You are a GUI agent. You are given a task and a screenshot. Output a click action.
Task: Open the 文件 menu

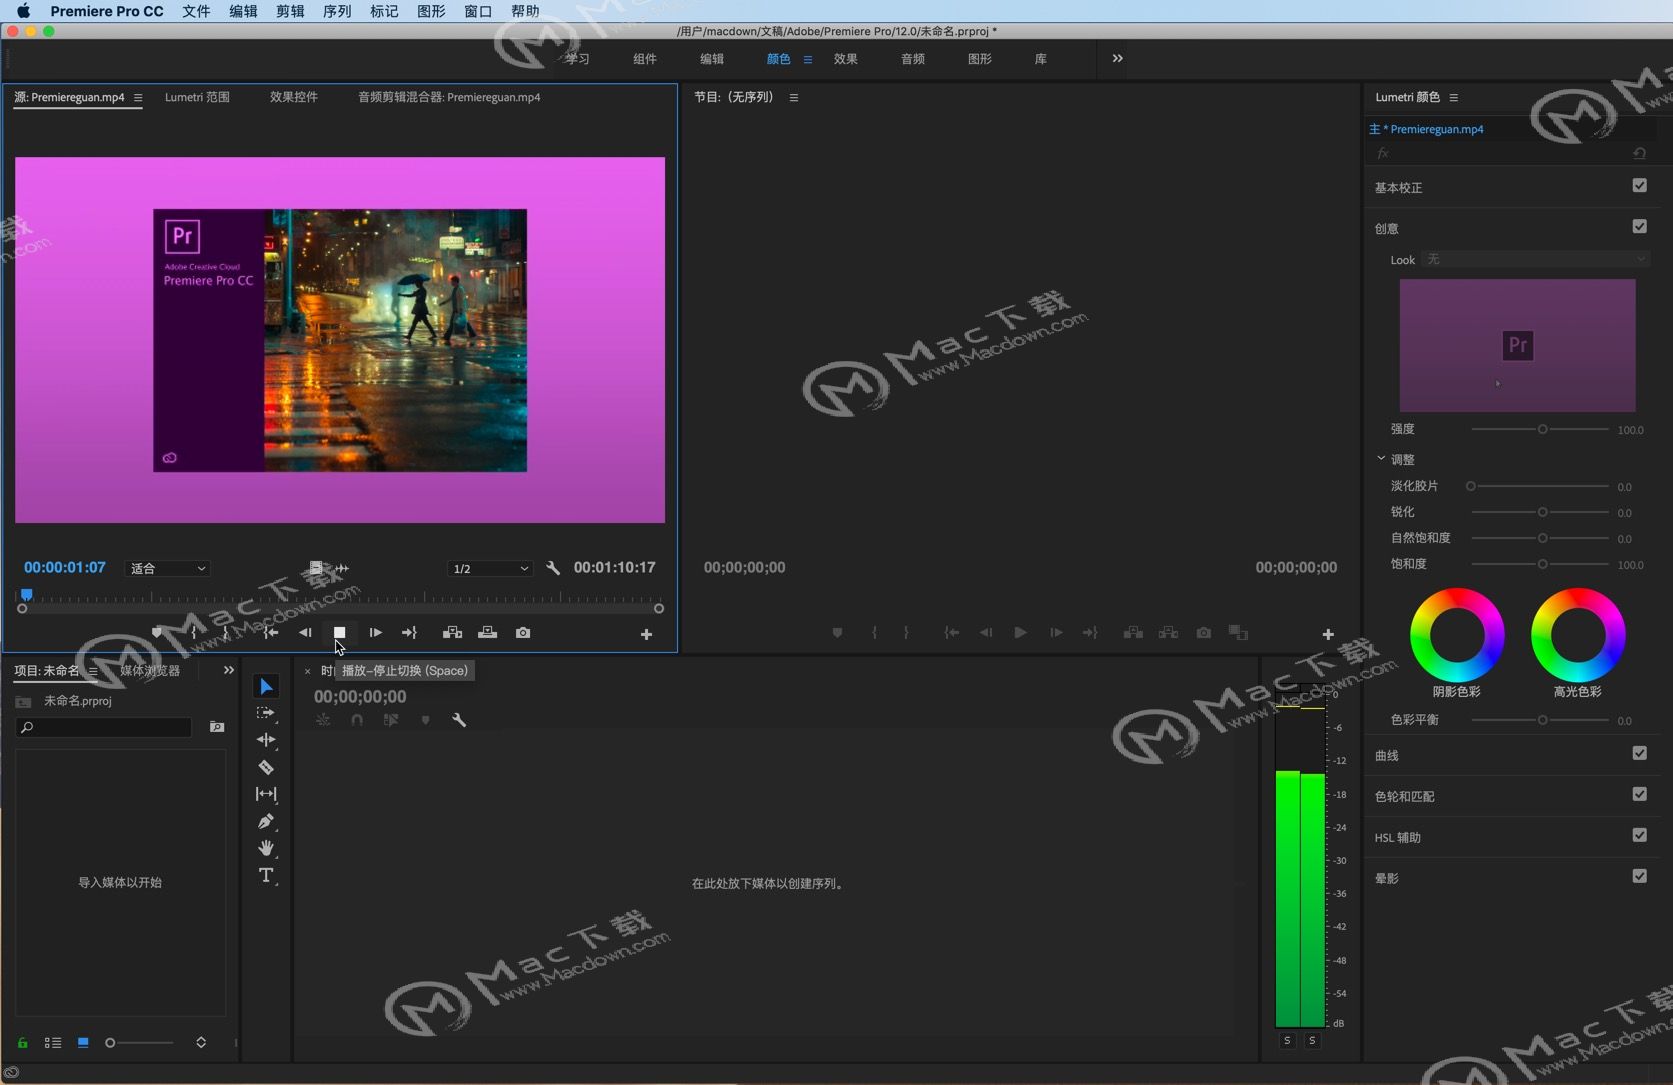pos(196,11)
